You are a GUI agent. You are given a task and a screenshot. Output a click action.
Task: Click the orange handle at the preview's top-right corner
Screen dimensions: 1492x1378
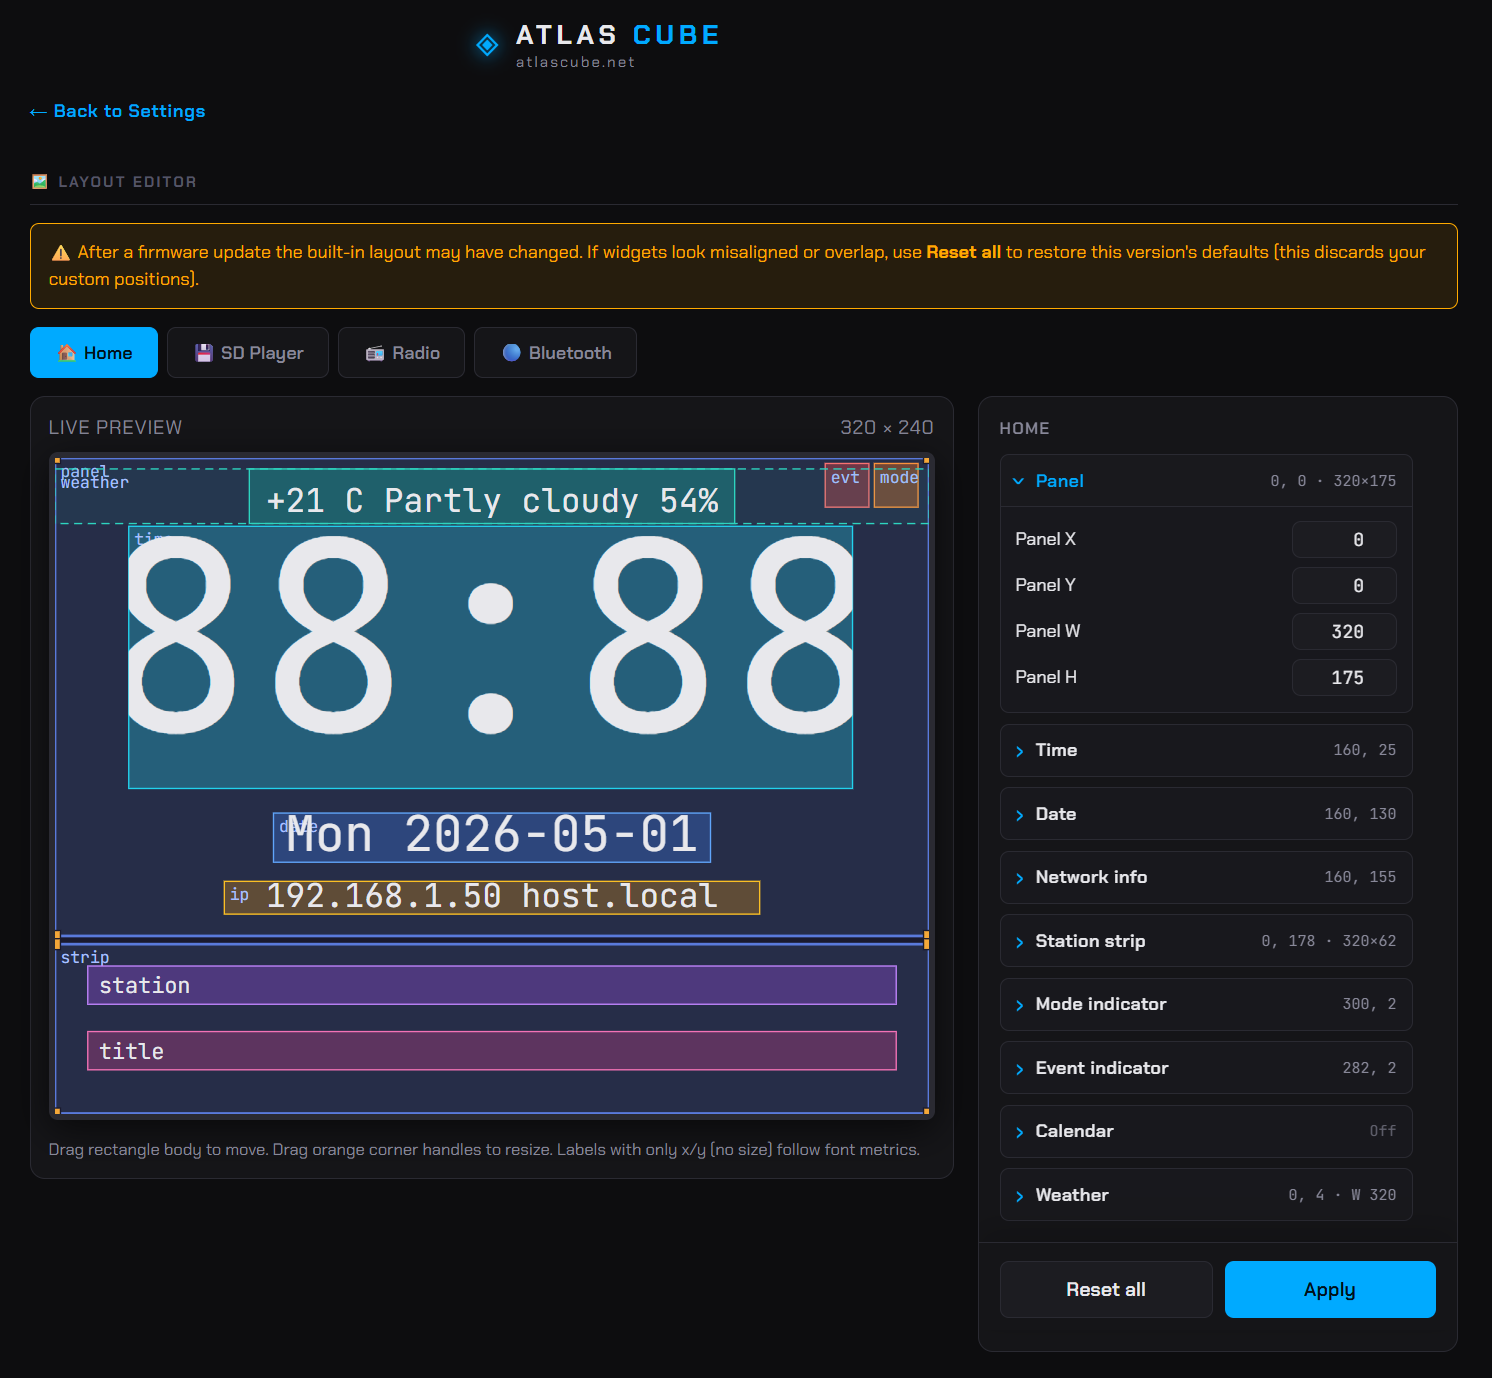coord(927,460)
